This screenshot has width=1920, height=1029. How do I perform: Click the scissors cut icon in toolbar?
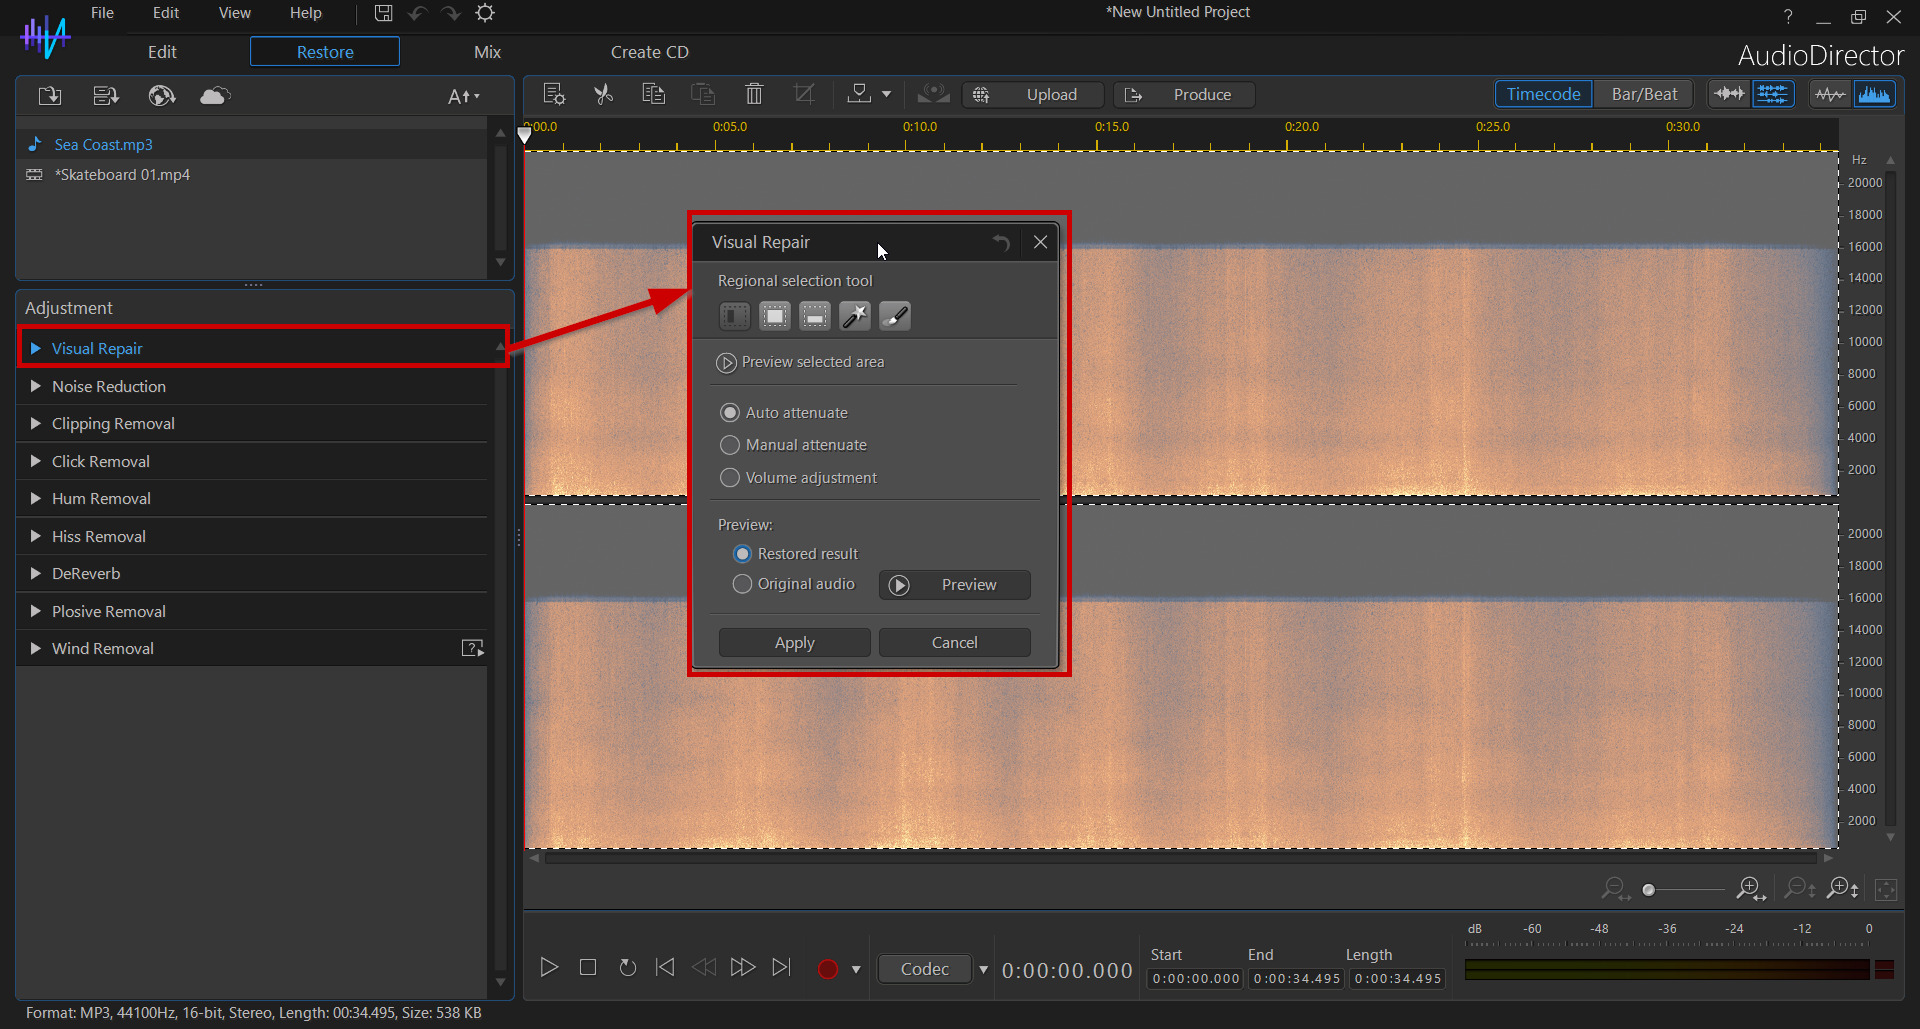pos(603,94)
